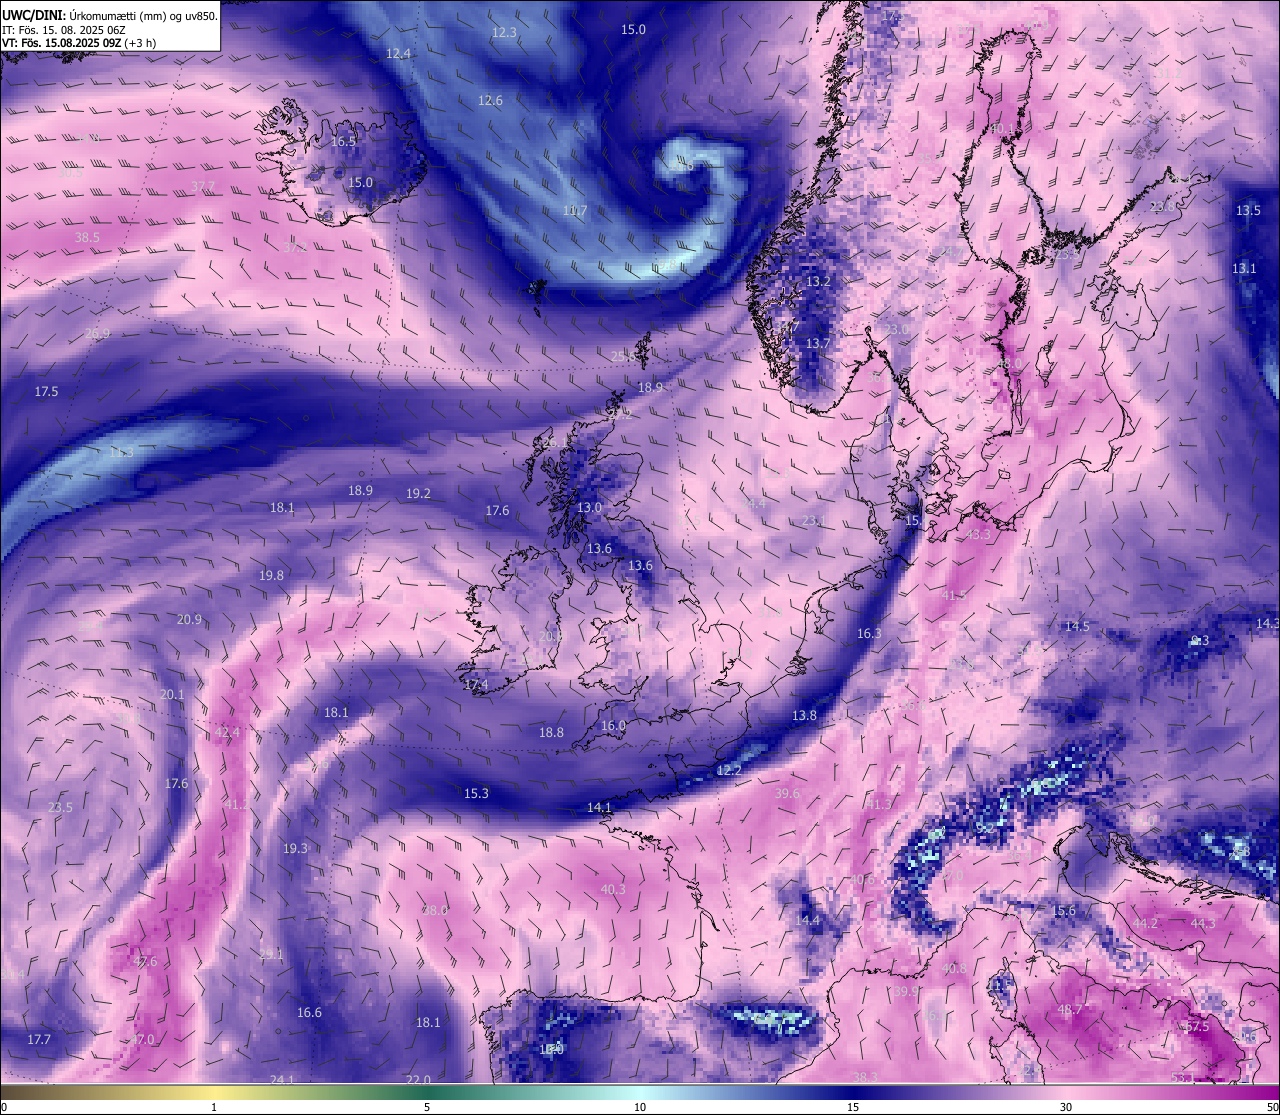
Task: Click the 16.5 value over Iceland
Action: click(343, 141)
